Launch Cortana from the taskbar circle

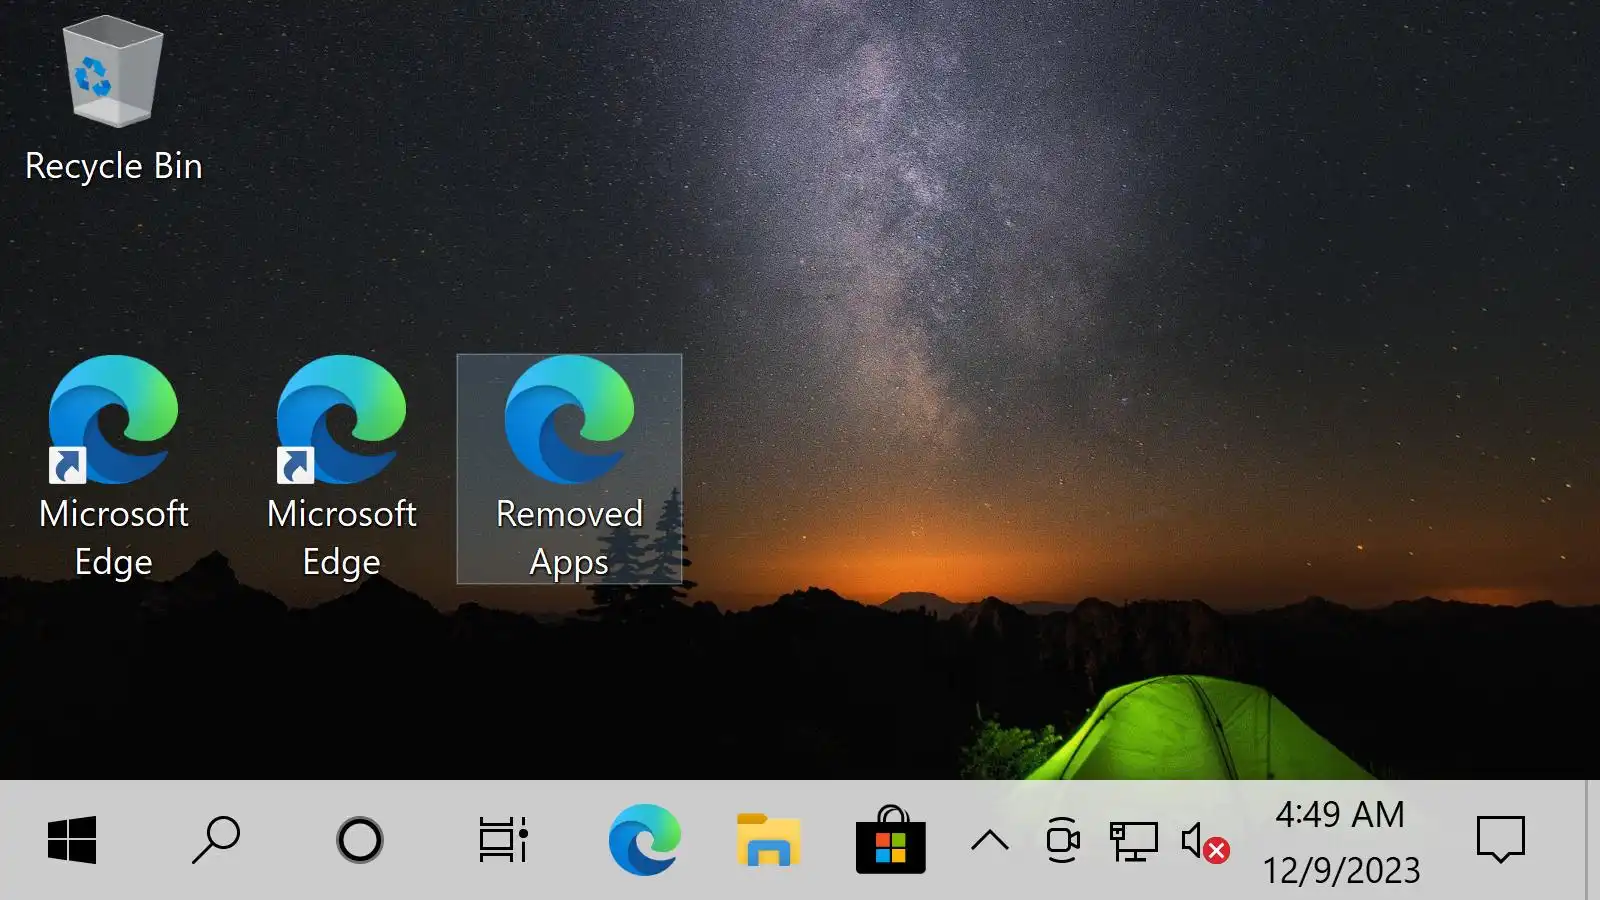pos(360,840)
